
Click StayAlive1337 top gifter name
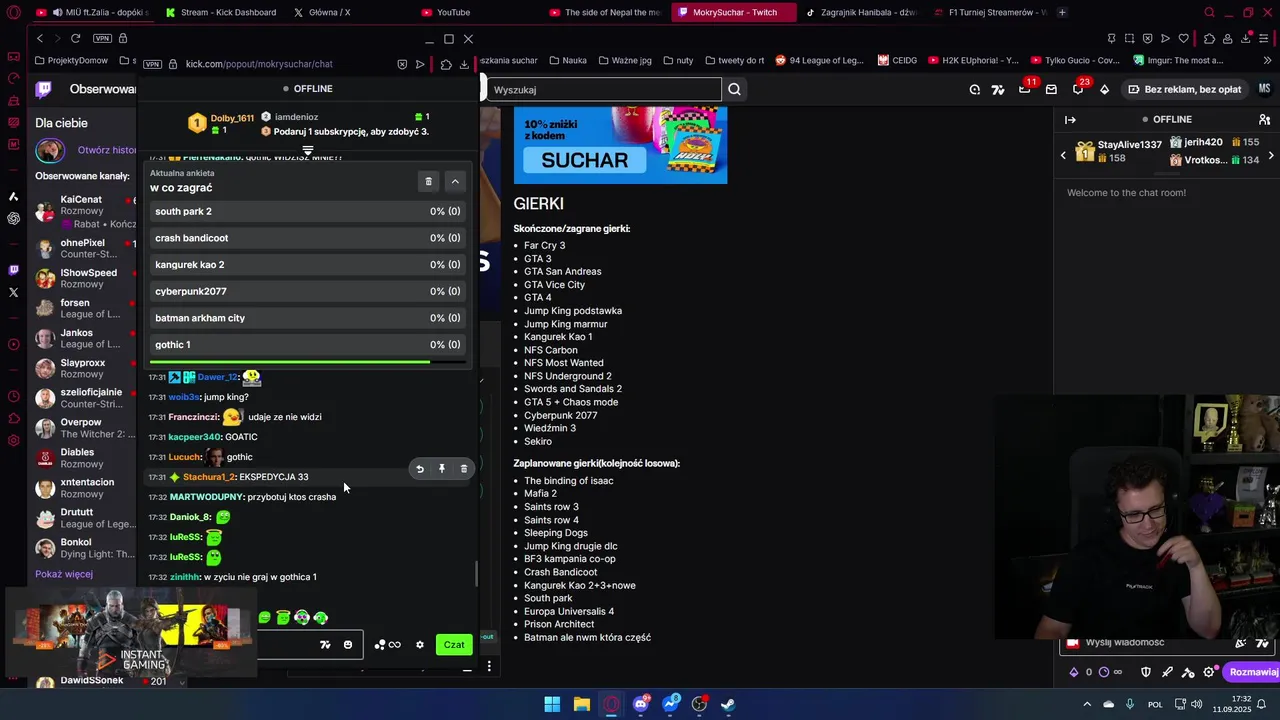click(1130, 145)
